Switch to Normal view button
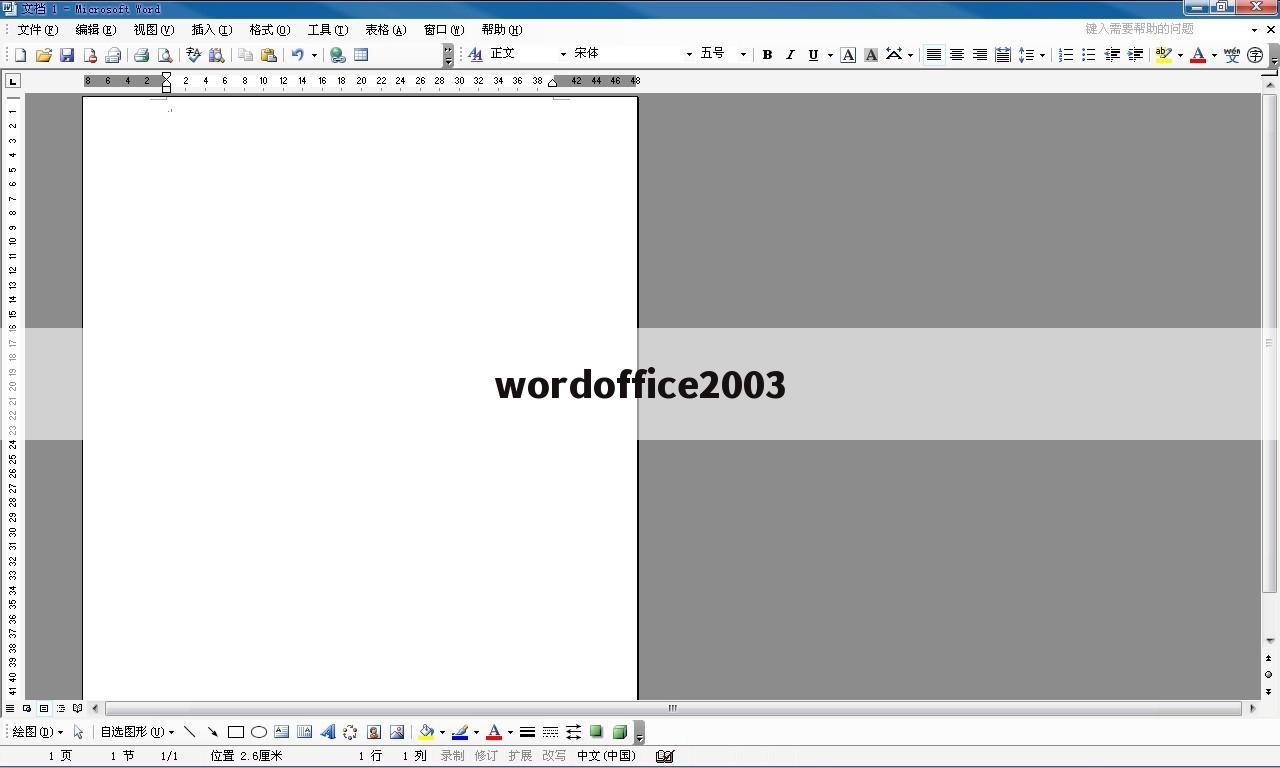 (11, 708)
